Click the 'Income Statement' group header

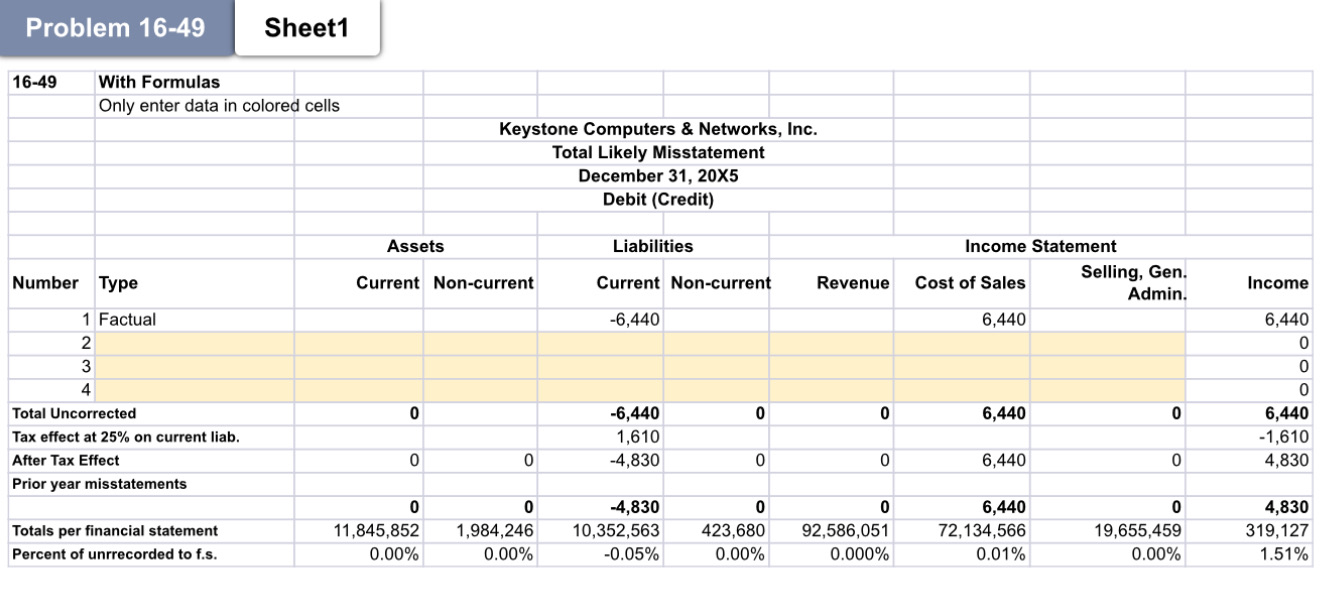(1041, 246)
